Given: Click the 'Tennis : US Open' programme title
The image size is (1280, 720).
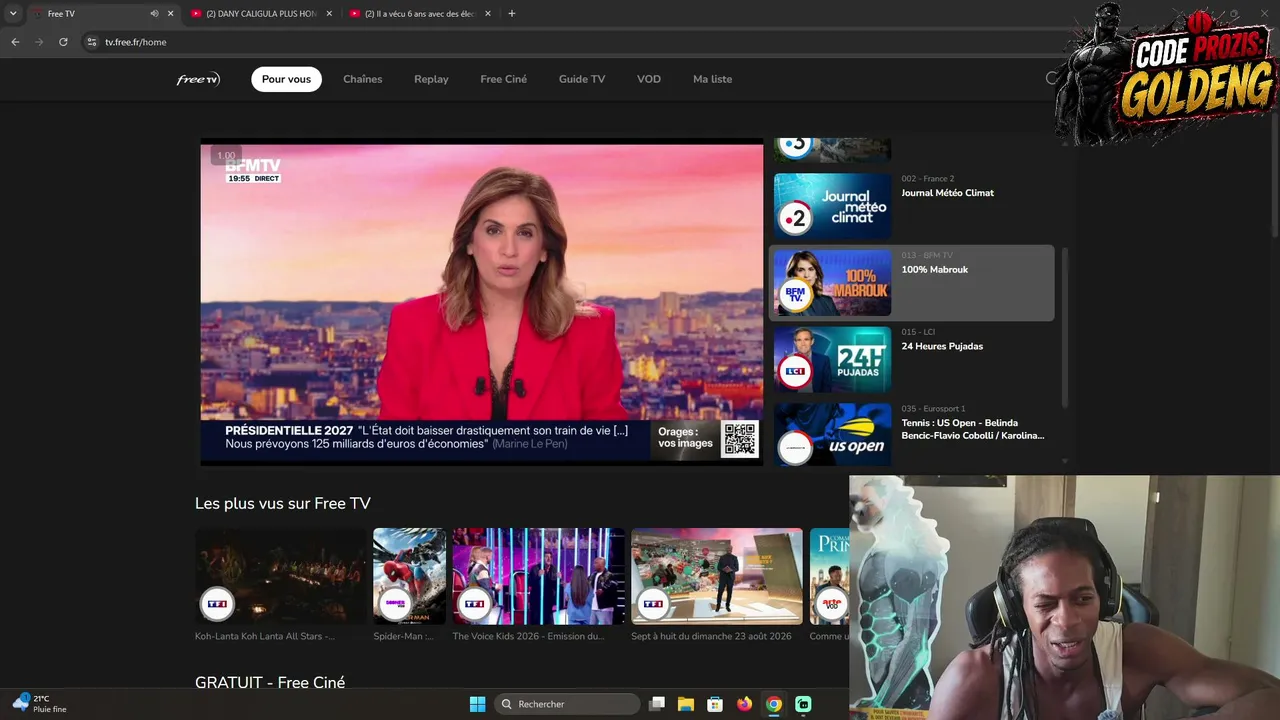Looking at the screenshot, I should coord(972,429).
